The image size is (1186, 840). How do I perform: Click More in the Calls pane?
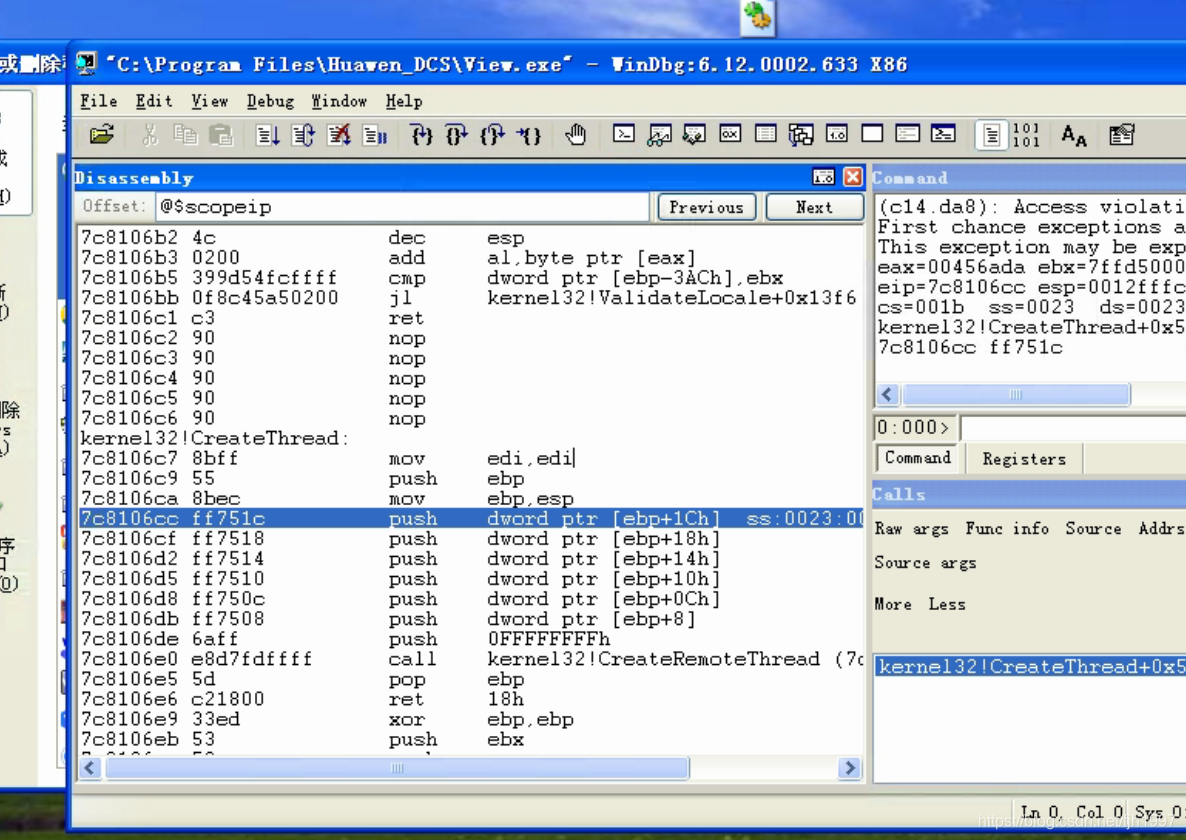[x=893, y=604]
